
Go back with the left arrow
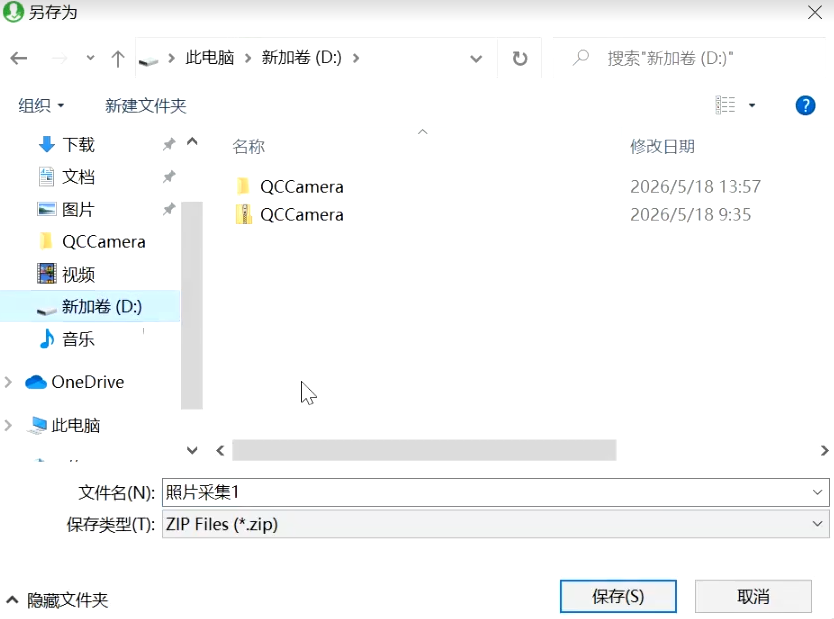(x=19, y=58)
